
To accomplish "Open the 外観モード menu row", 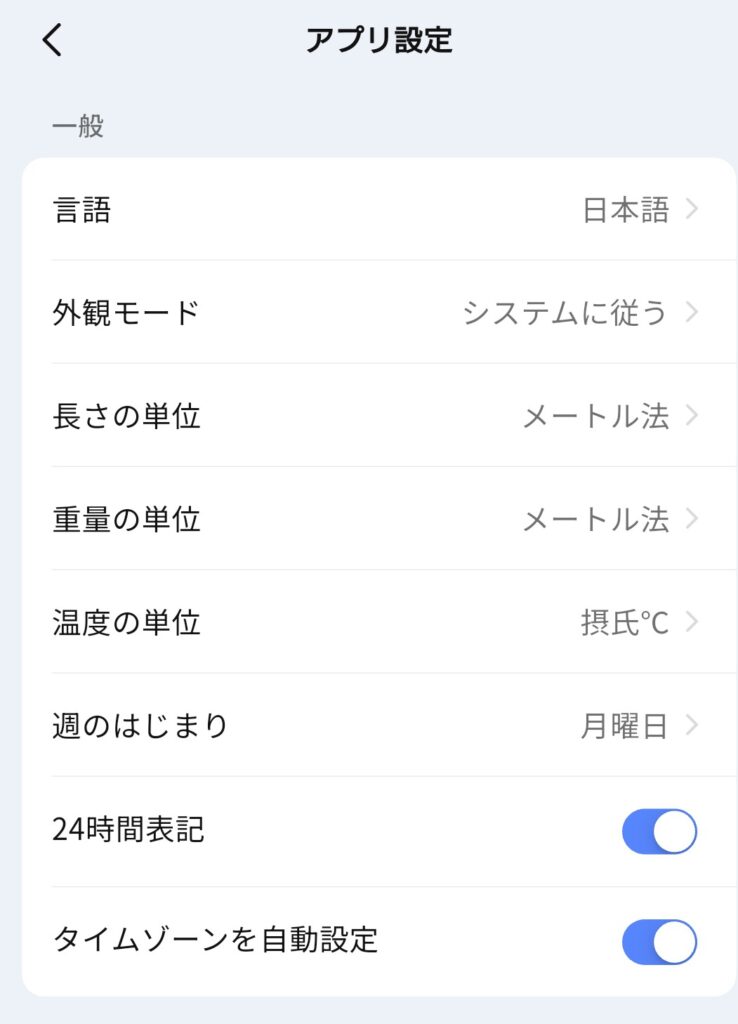I will tap(126, 313).
